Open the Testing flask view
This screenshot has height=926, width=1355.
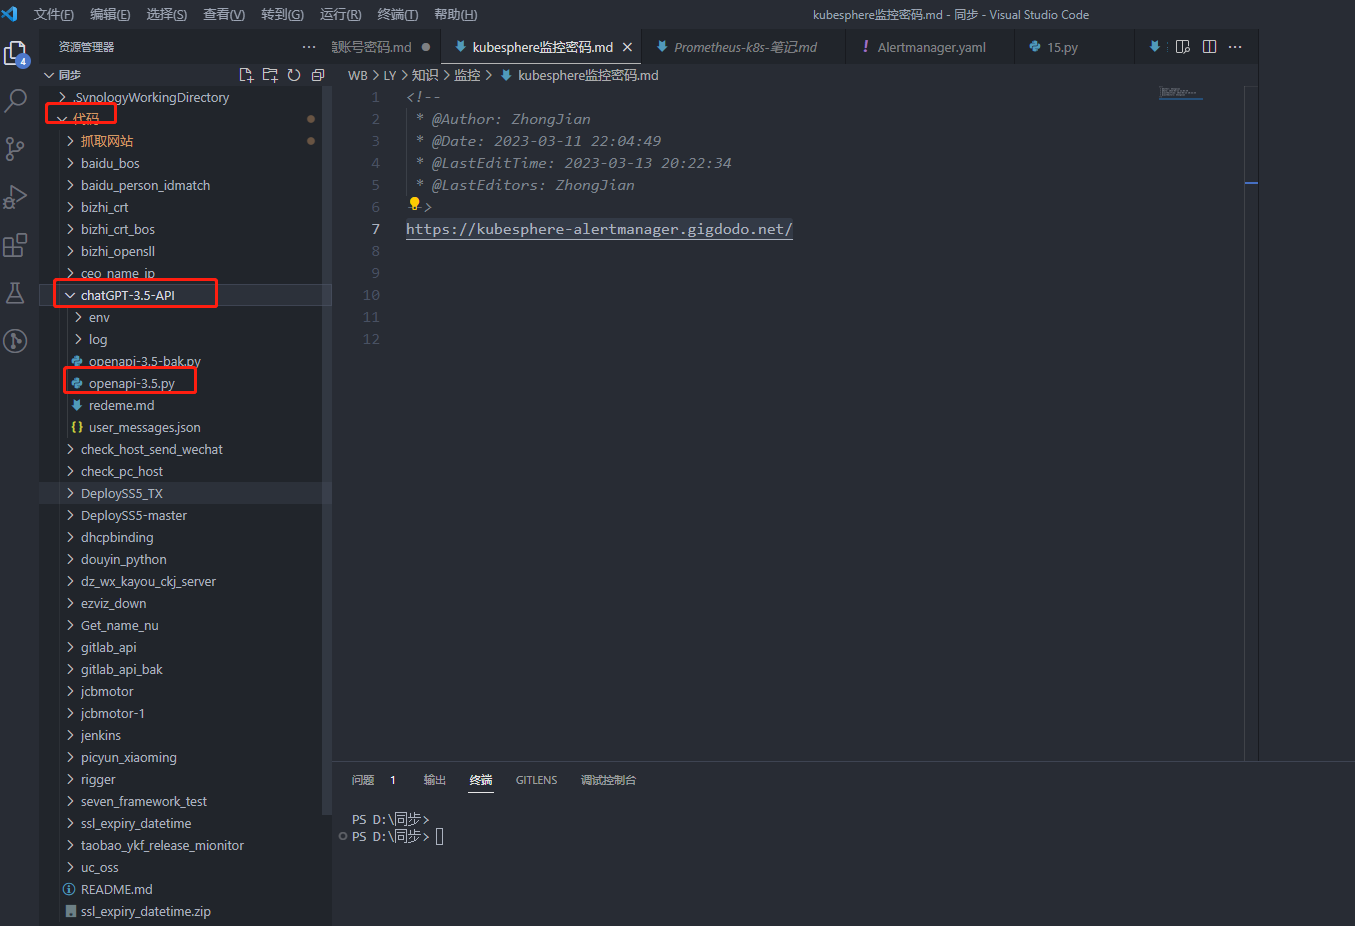click(15, 293)
